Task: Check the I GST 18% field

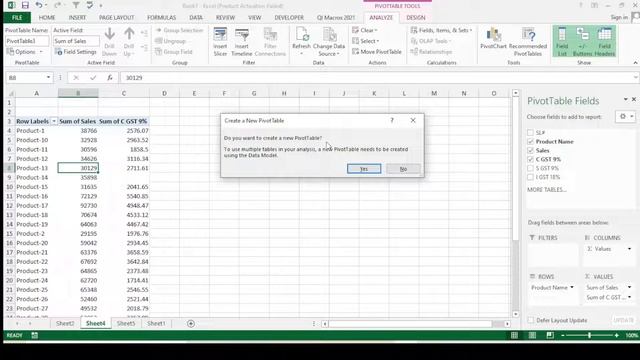Action: point(530,177)
